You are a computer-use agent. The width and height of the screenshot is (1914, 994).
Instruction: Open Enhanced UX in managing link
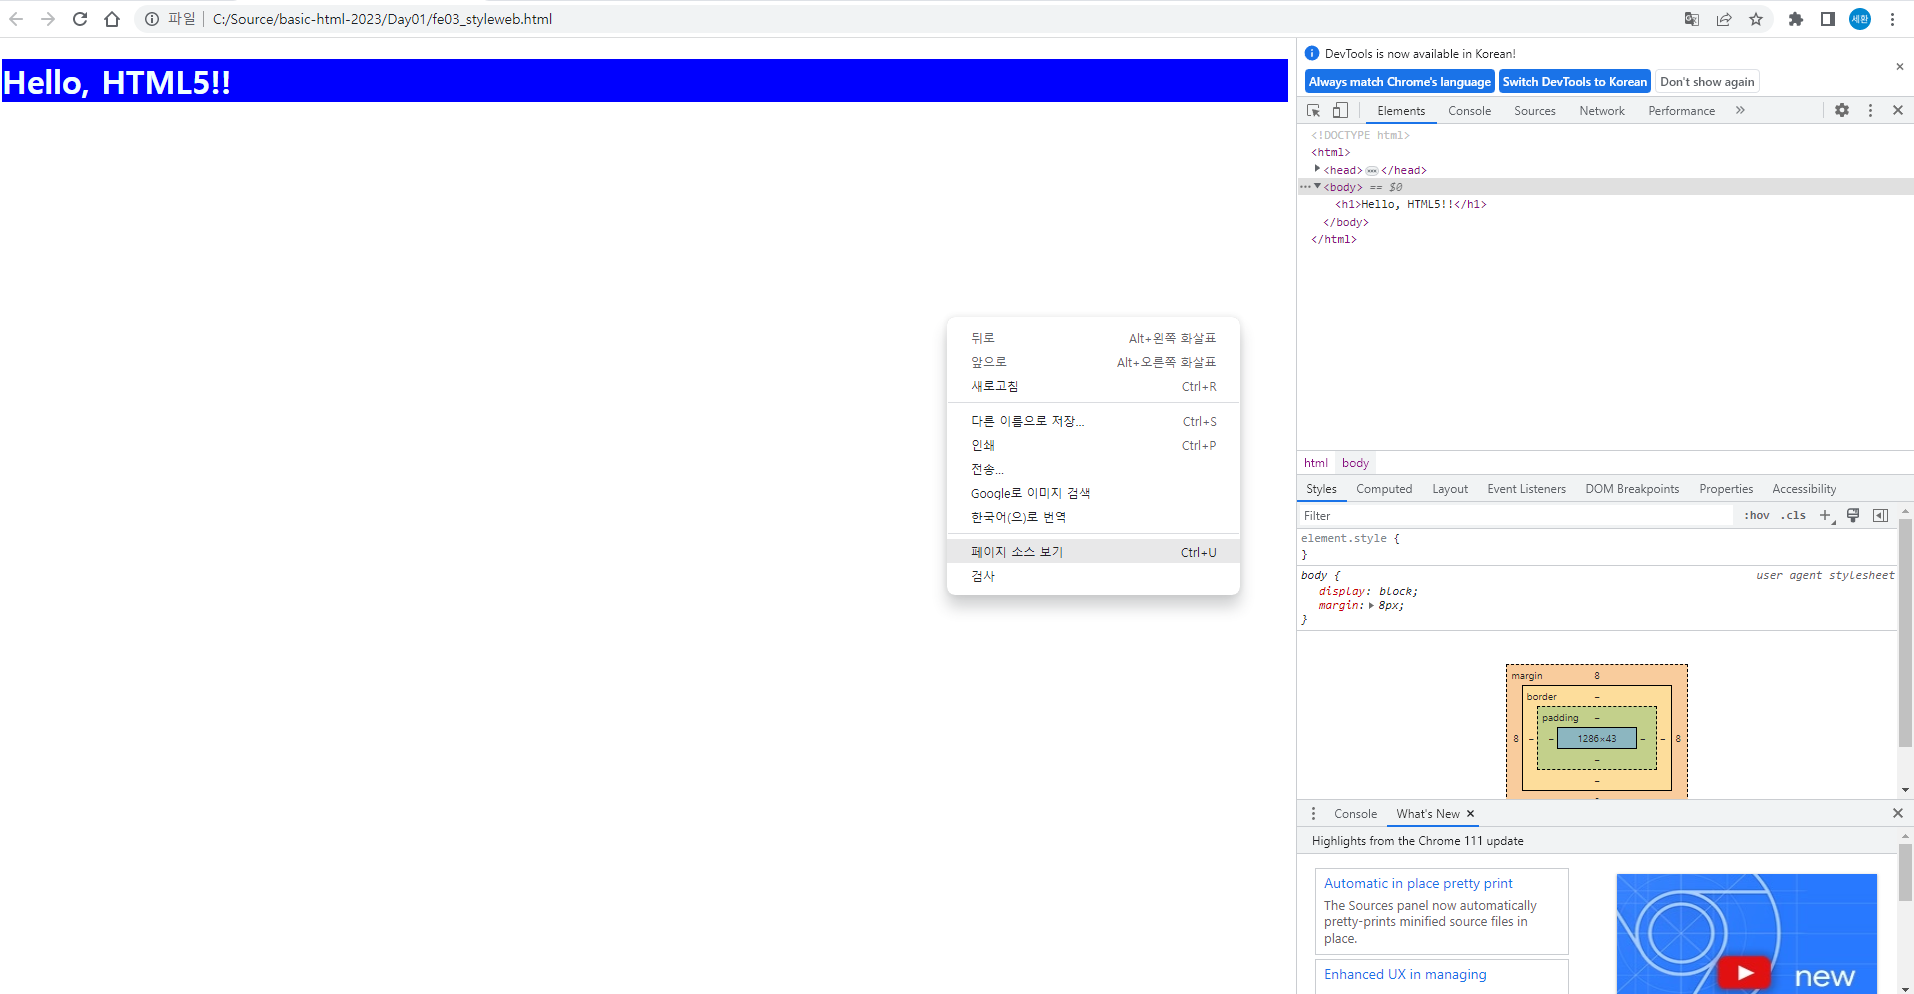(1405, 974)
